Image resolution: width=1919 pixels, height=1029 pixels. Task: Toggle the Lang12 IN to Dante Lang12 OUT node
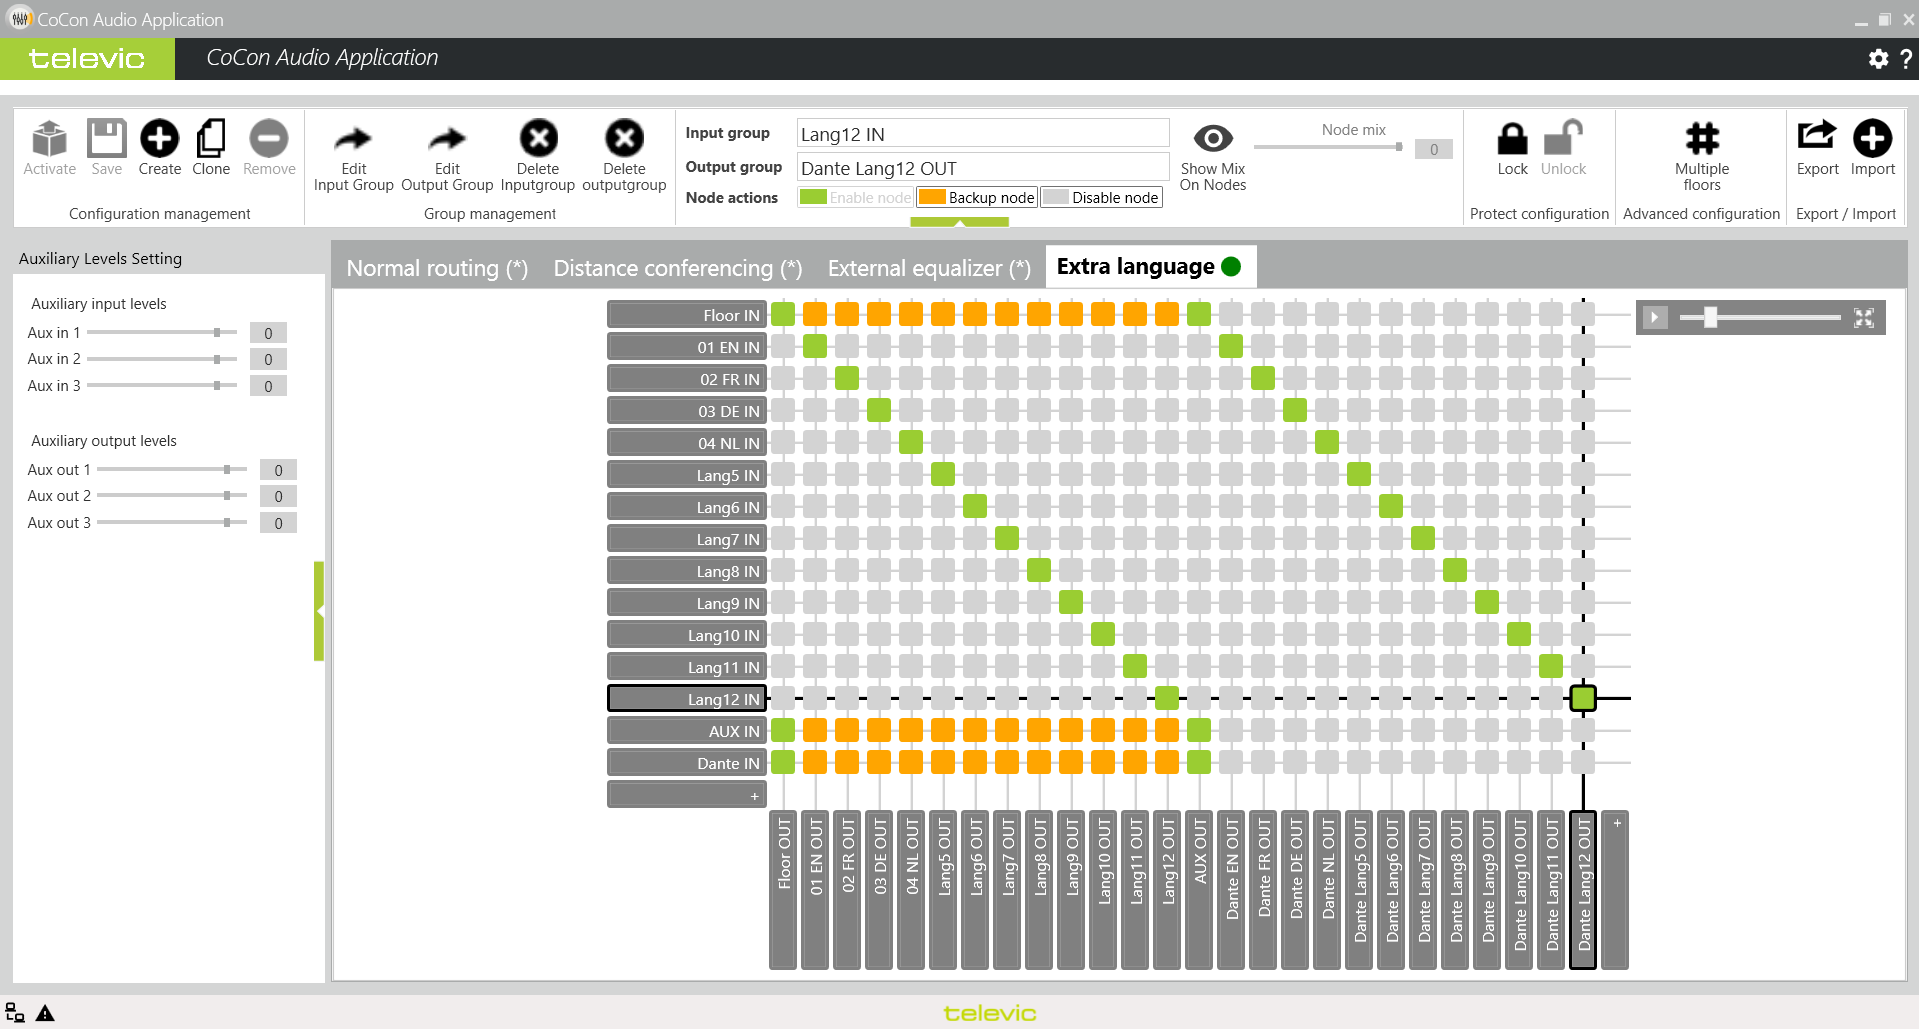pos(1582,698)
